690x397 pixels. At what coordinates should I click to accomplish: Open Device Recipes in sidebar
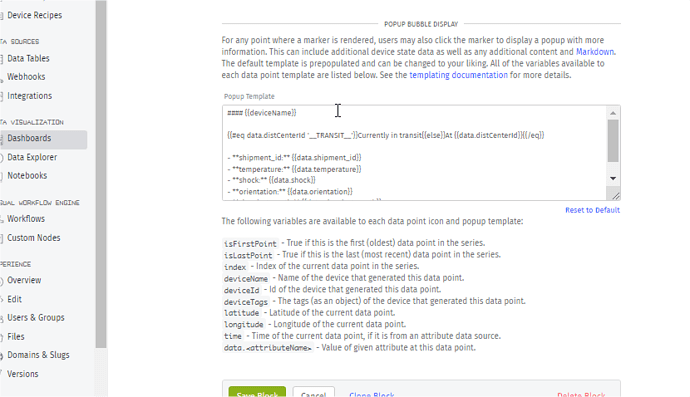pos(34,15)
